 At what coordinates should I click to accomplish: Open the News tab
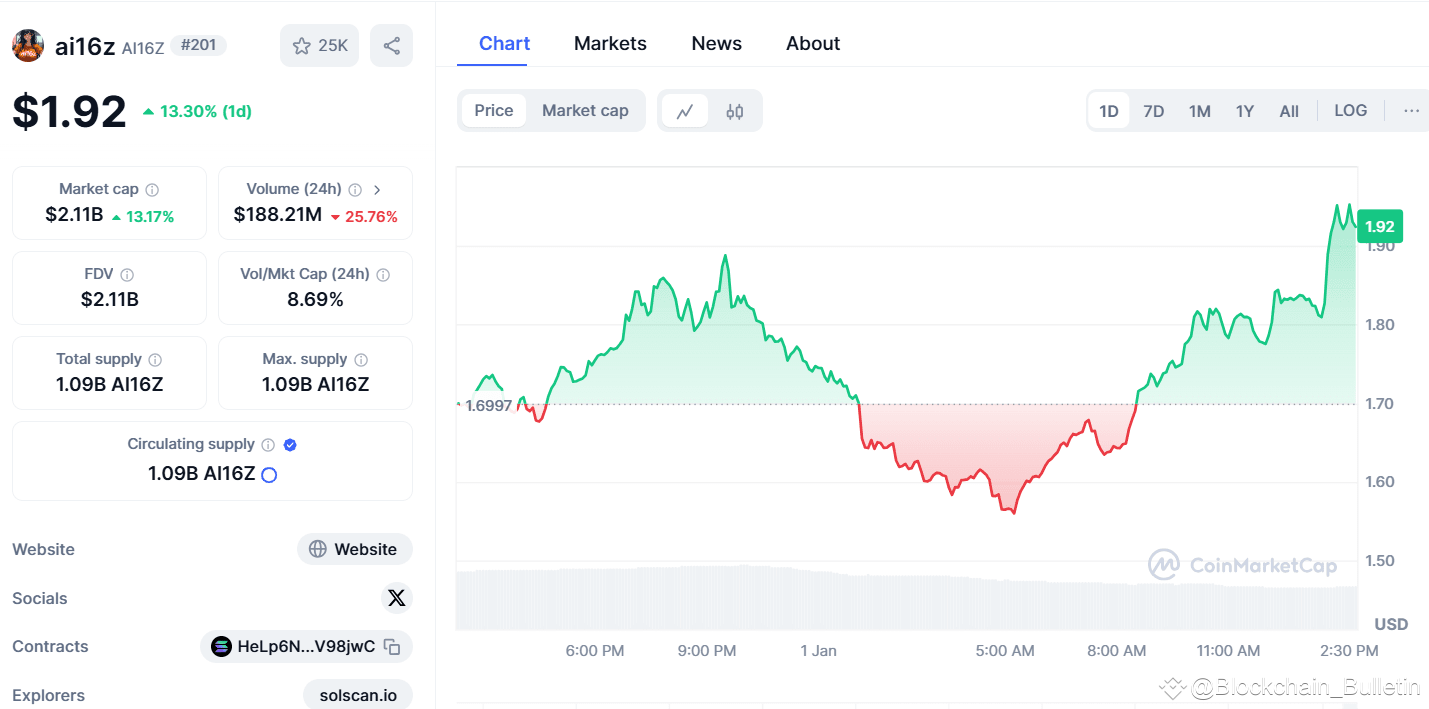[x=716, y=43]
